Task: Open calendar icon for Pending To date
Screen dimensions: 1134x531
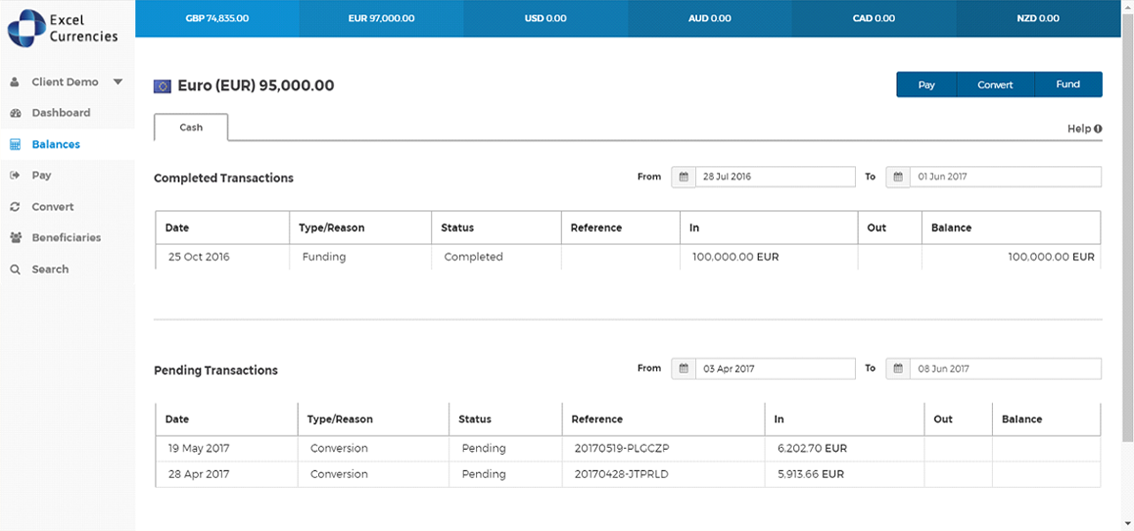Action: pos(898,369)
